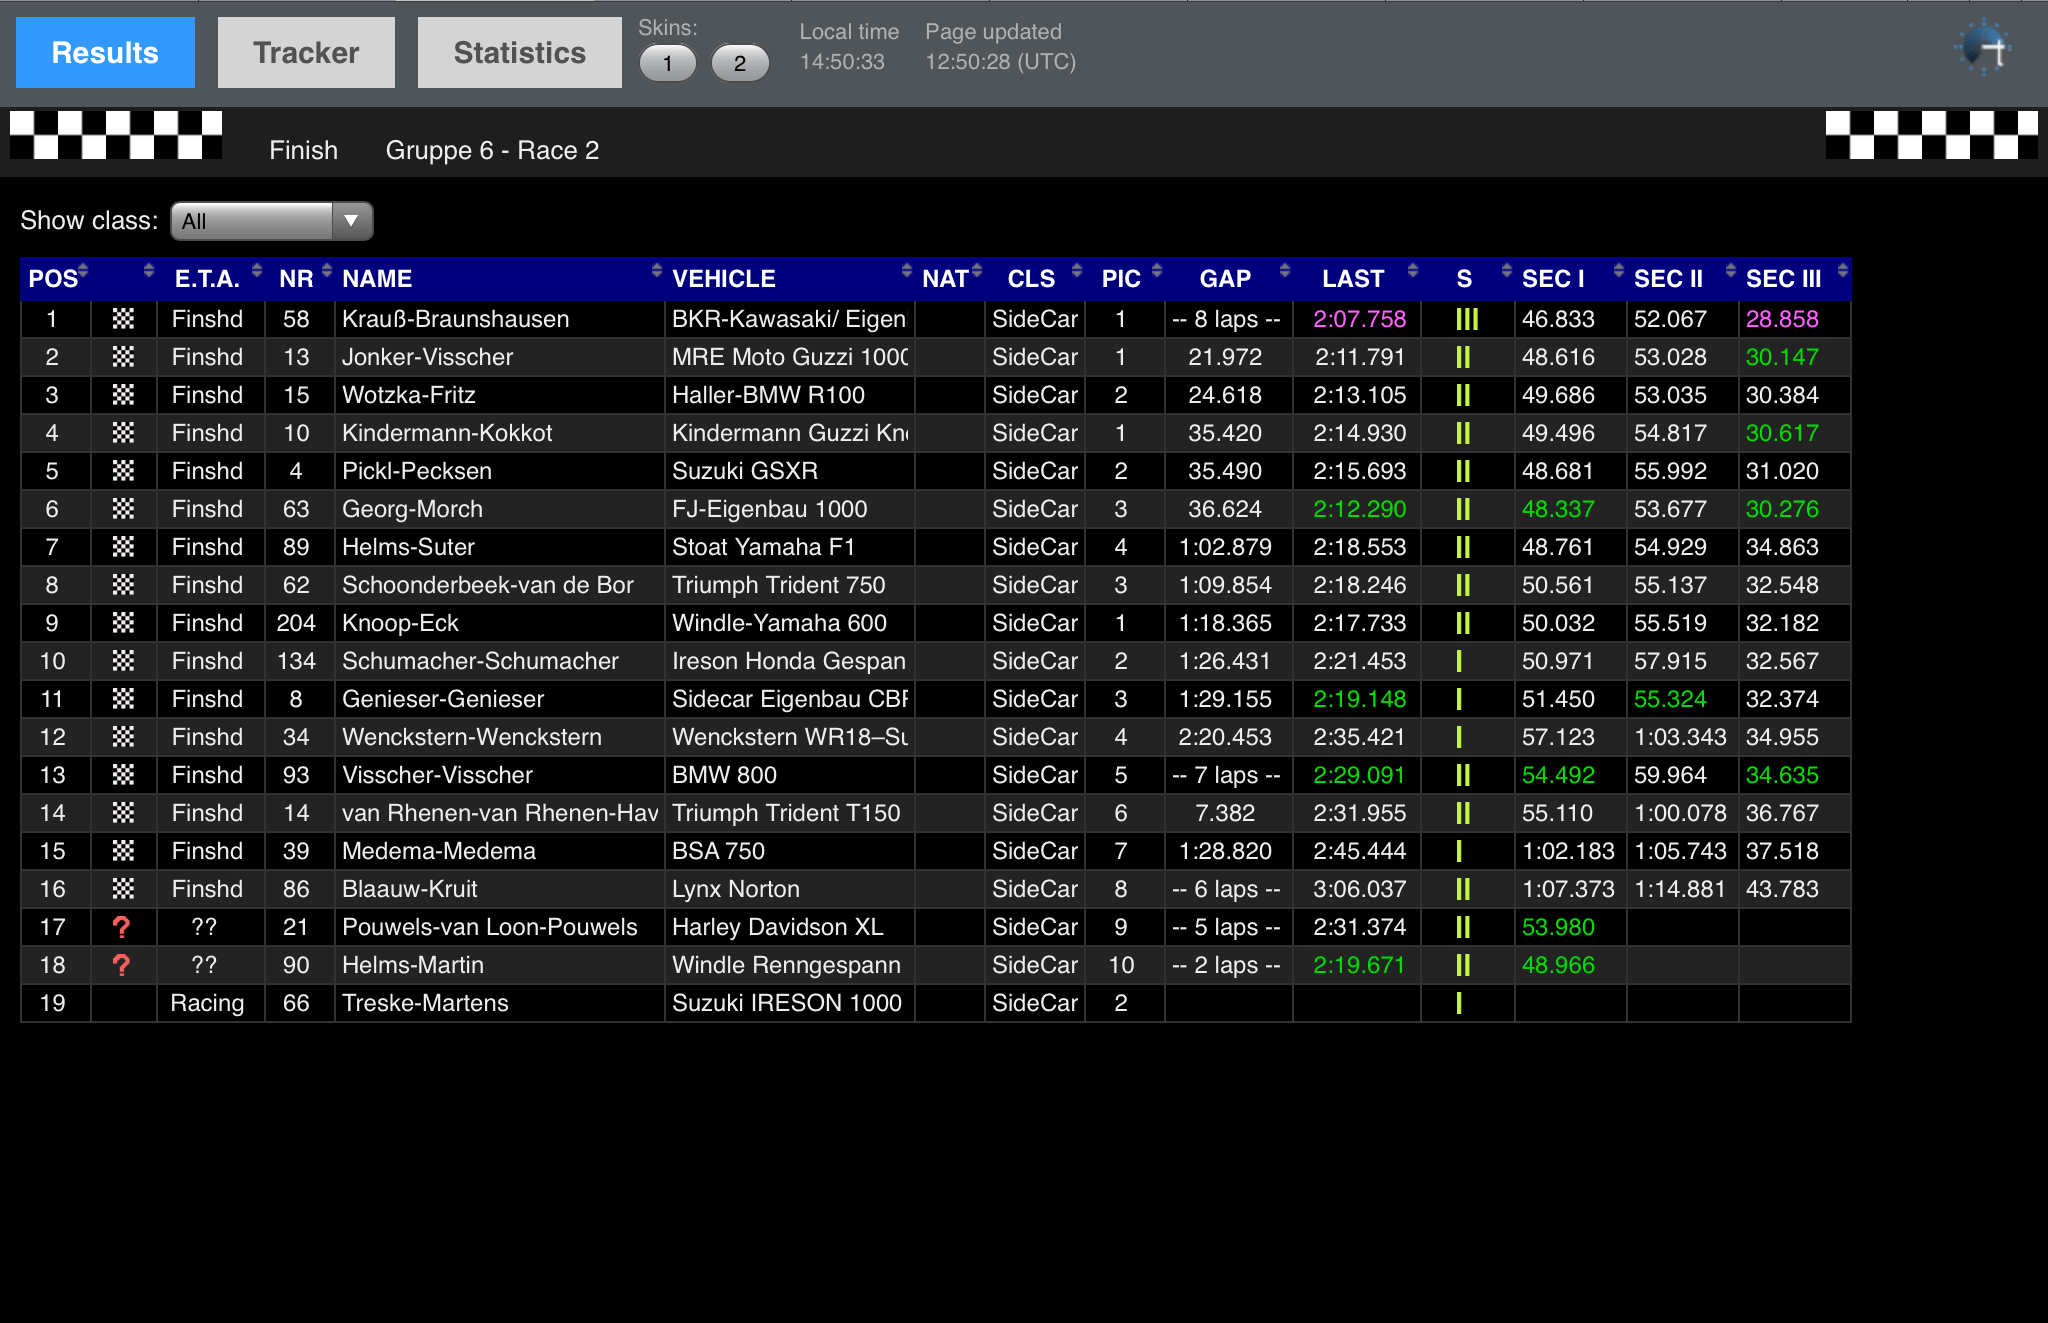
Task: Click the 'Racing' status for number 66
Action: (x=207, y=1003)
